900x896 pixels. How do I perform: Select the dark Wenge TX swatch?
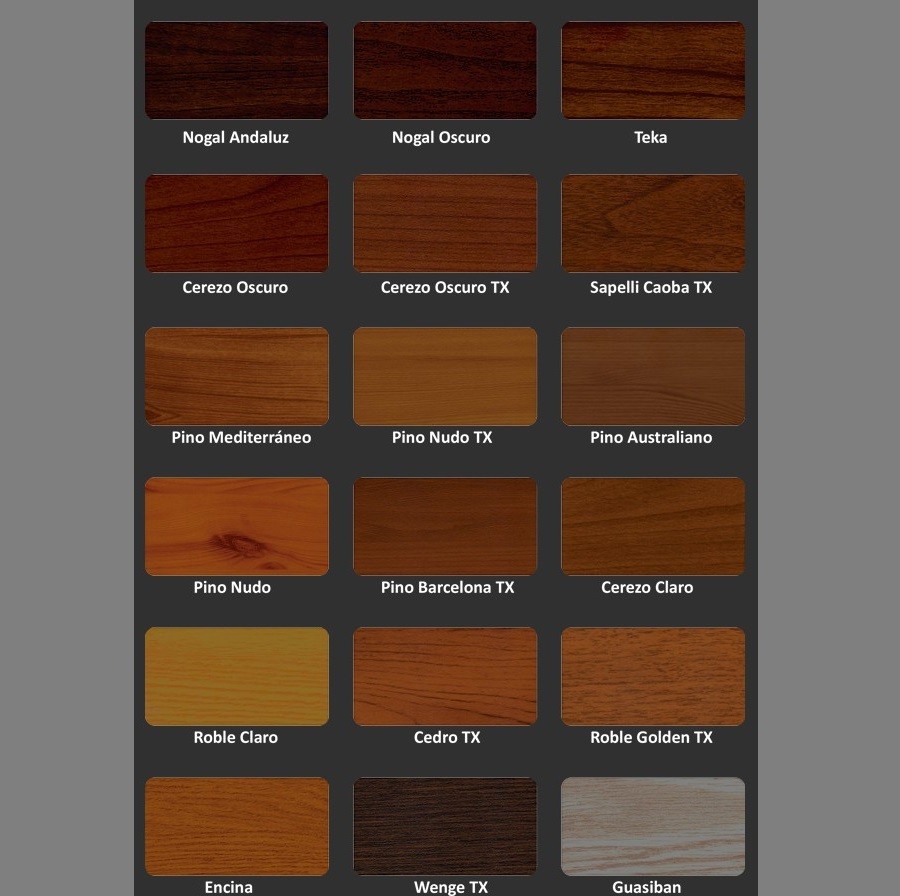point(445,827)
